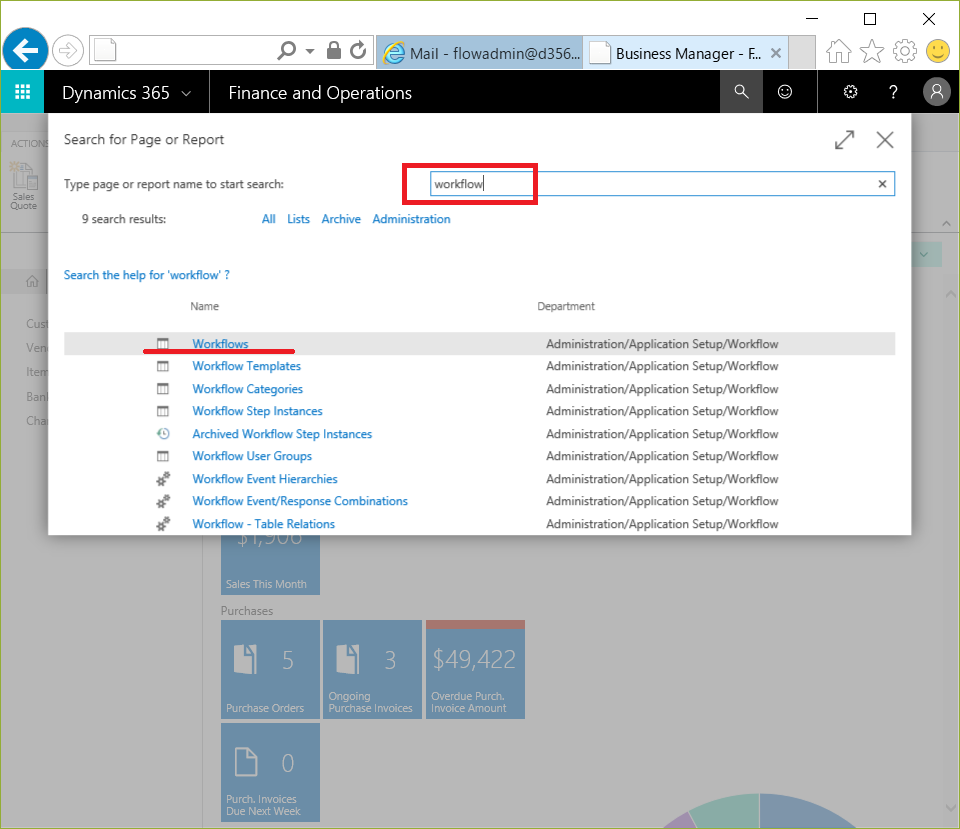Click gears icon beside Workflow Event/Response Combinations
Screen dimensions: 960x829
tap(163, 501)
